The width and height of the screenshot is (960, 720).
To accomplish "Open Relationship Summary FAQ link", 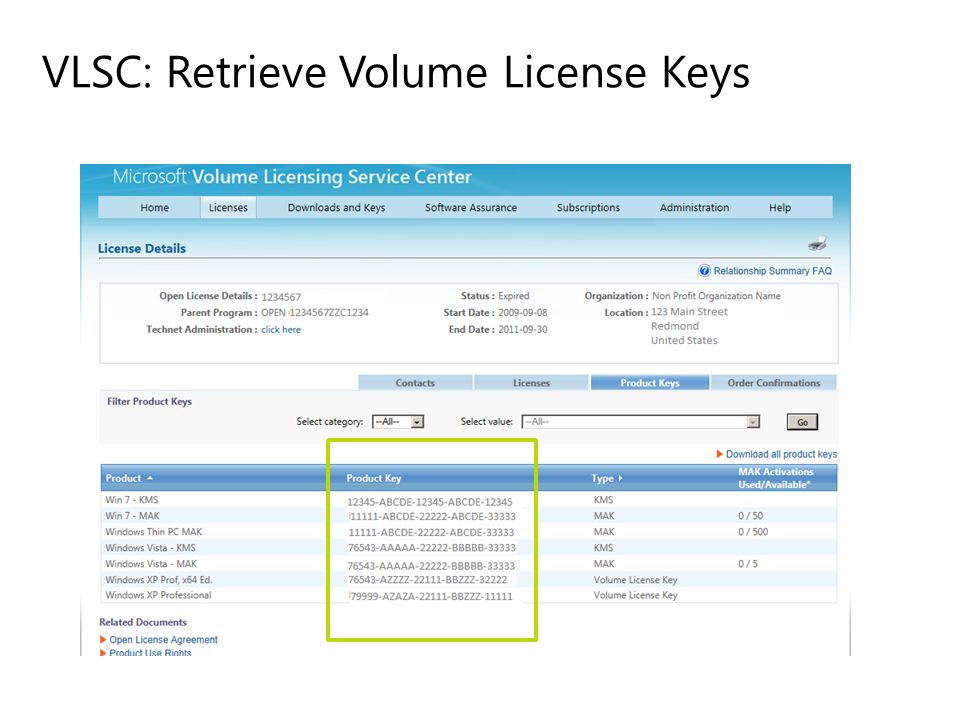I will (773, 271).
